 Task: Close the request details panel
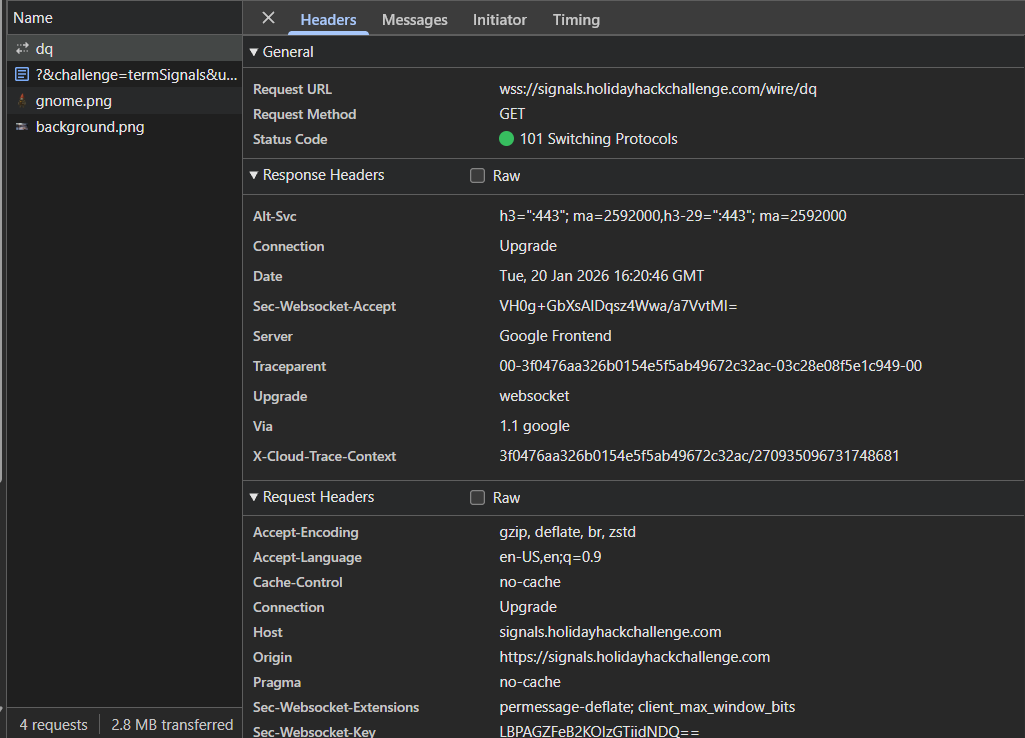[x=268, y=18]
